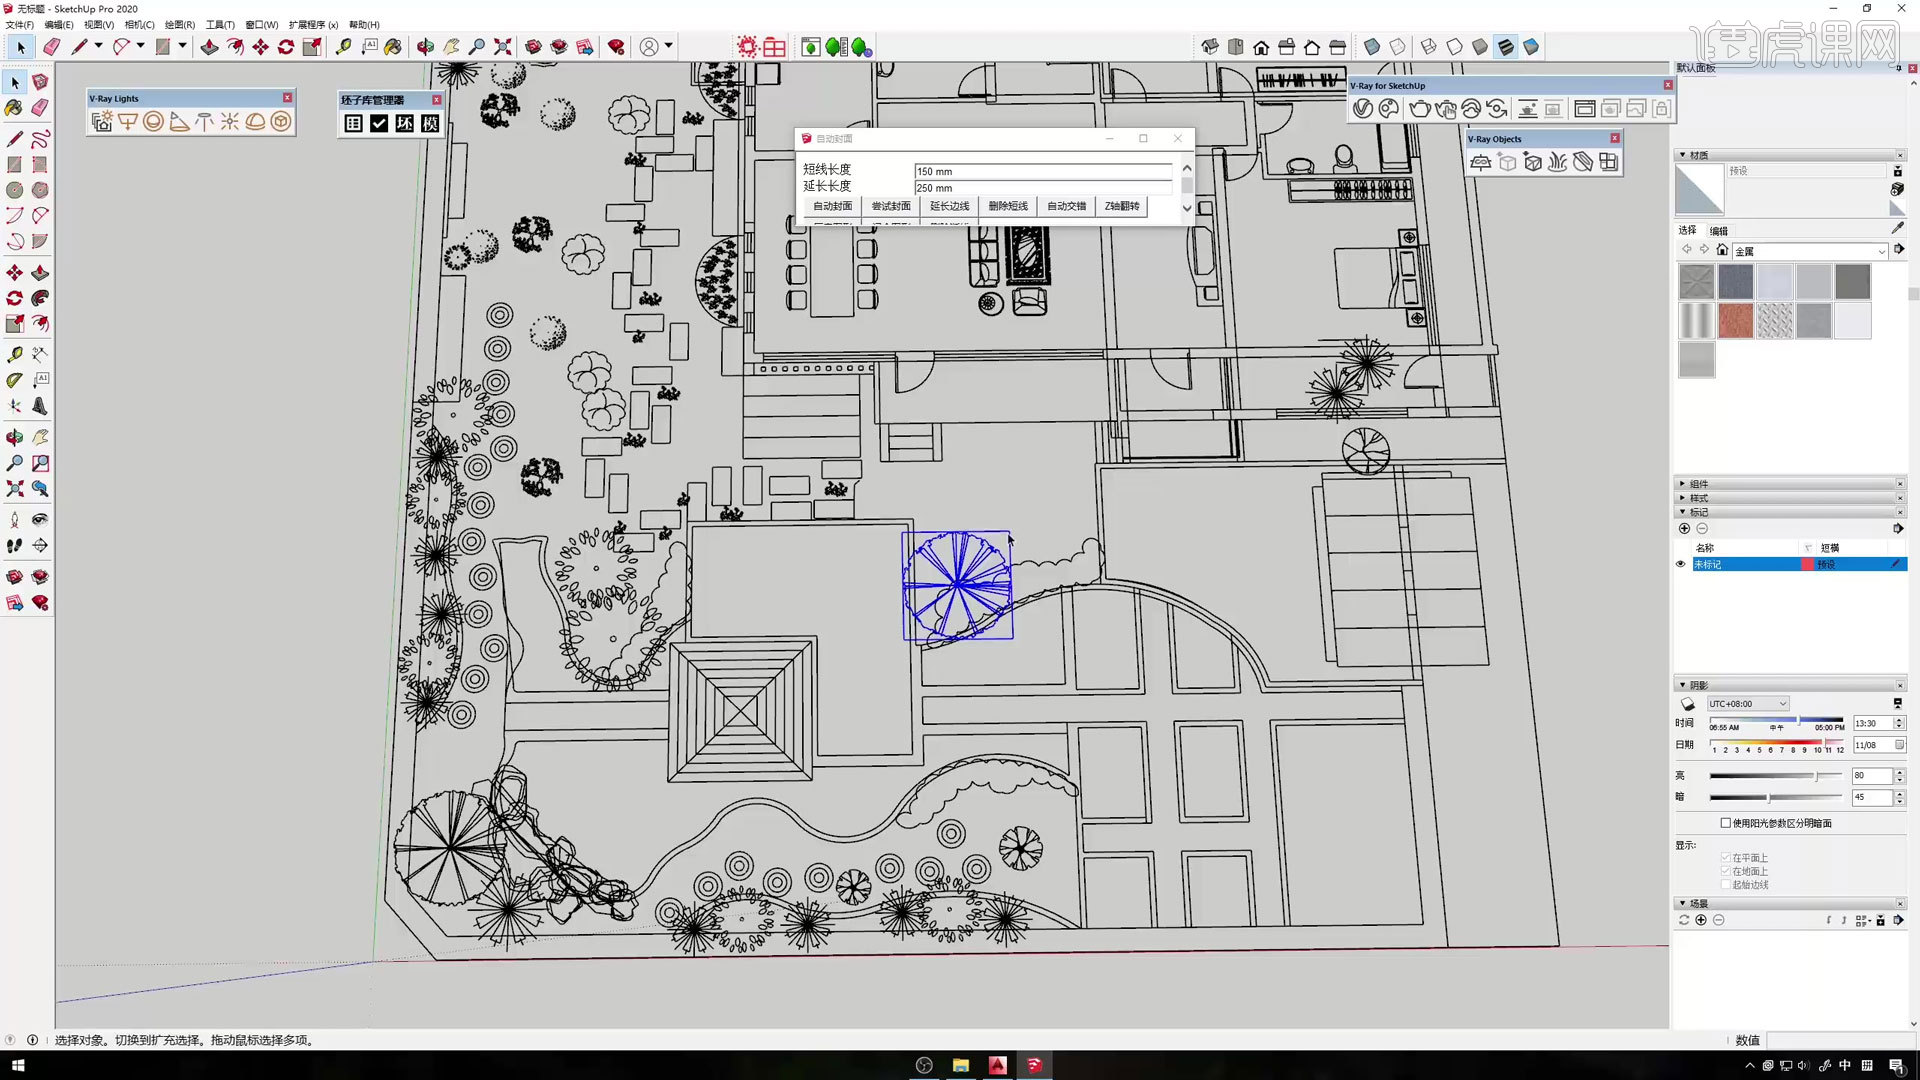Viewport: 1920px width, 1080px height.
Task: Activate the Move tool in top toolbar
Action: point(260,47)
